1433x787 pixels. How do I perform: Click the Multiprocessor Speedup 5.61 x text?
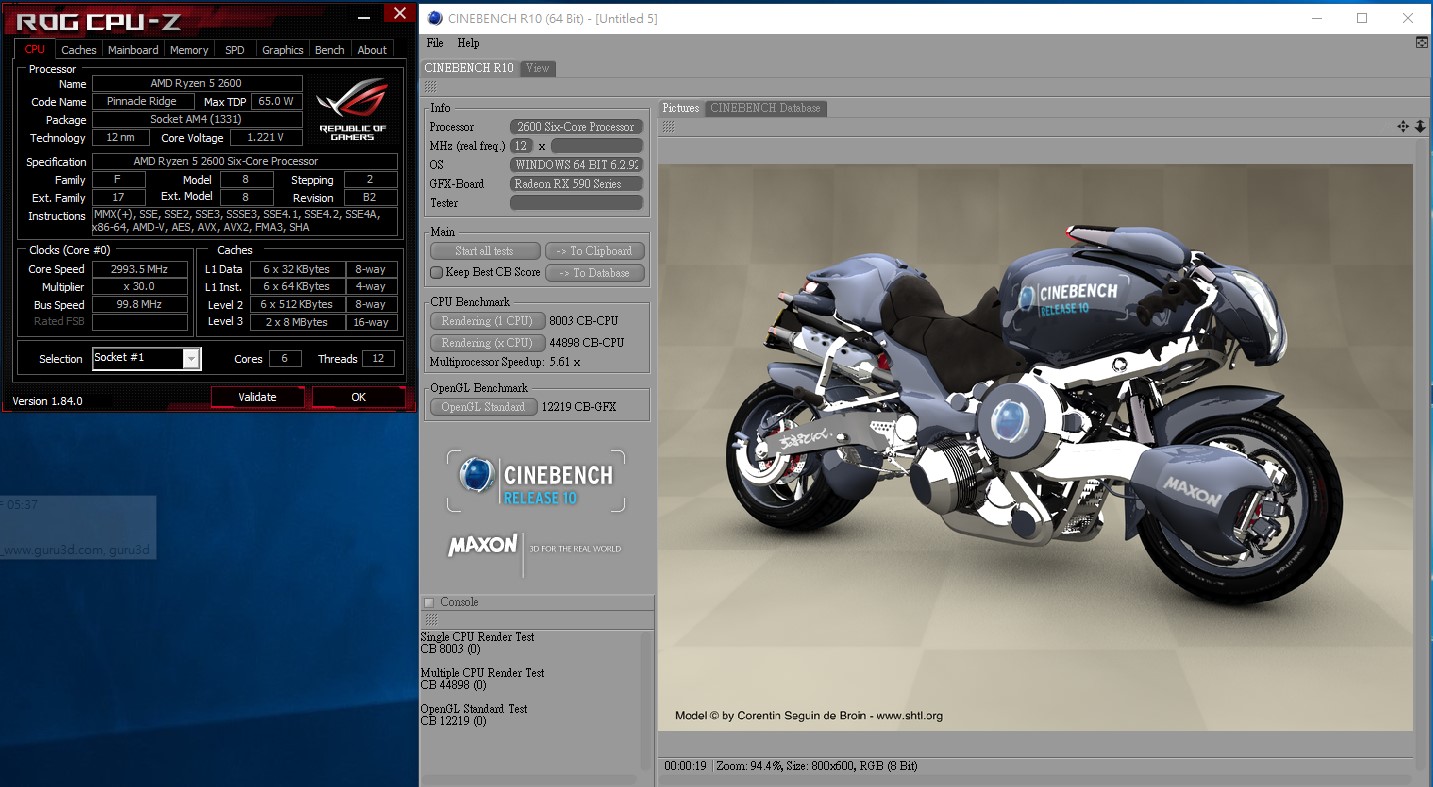(x=505, y=362)
